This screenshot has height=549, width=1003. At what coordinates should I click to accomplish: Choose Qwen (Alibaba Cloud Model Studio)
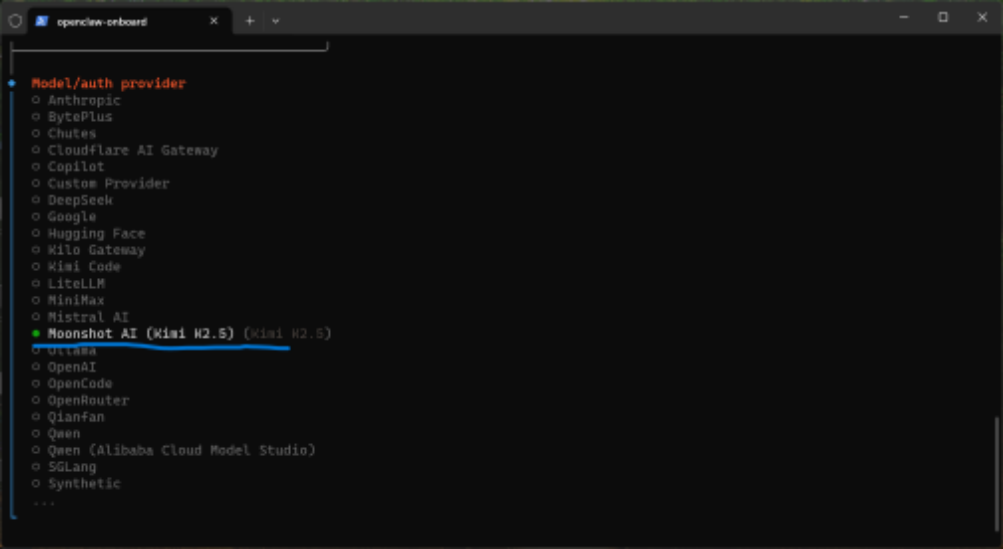pyautogui.click(x=181, y=450)
